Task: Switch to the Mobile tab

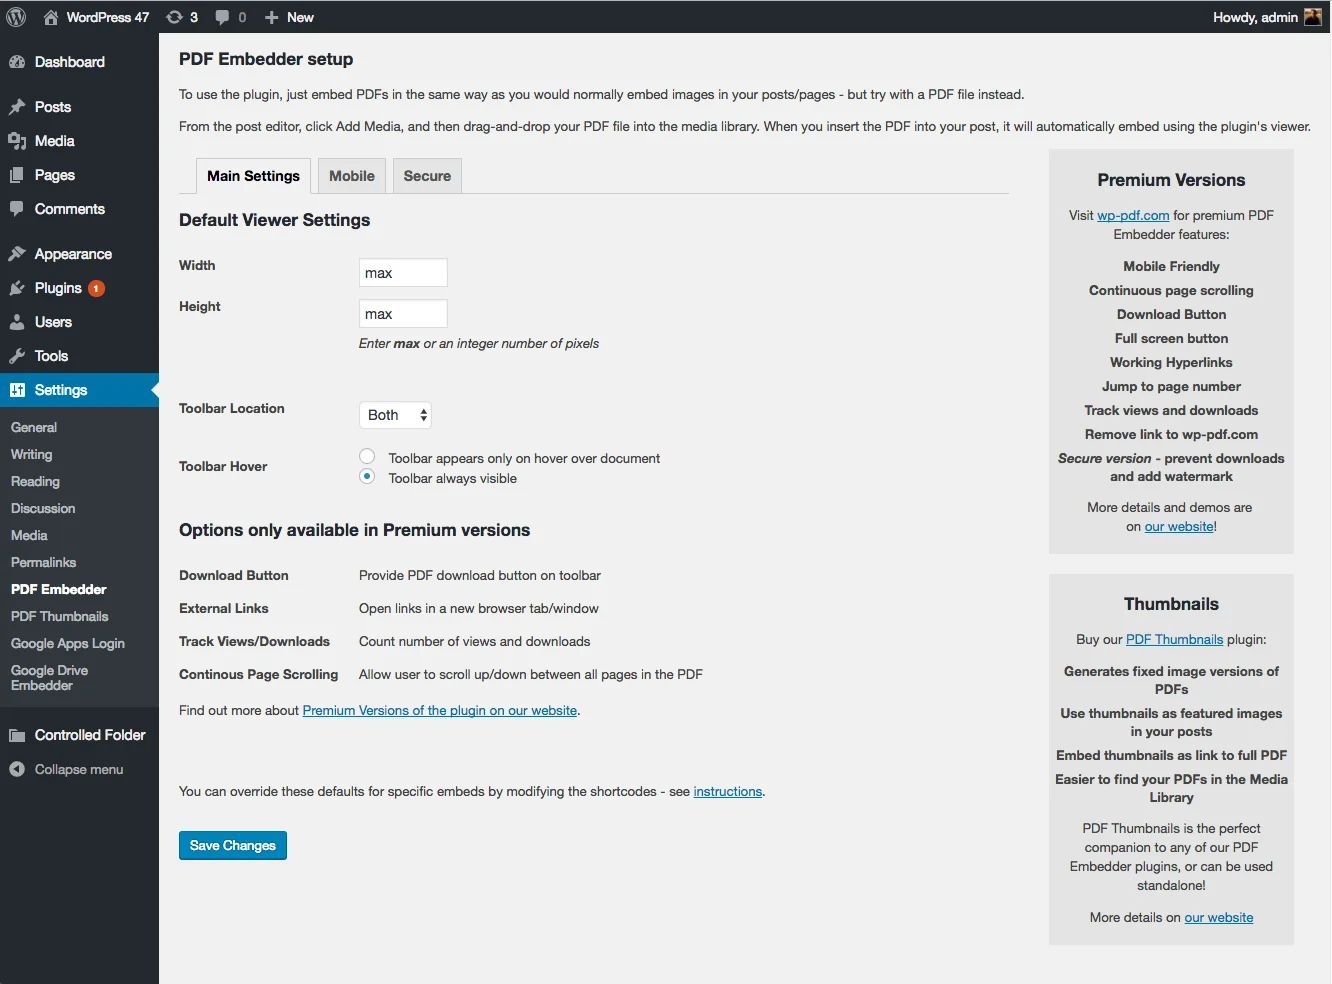Action: (x=351, y=175)
